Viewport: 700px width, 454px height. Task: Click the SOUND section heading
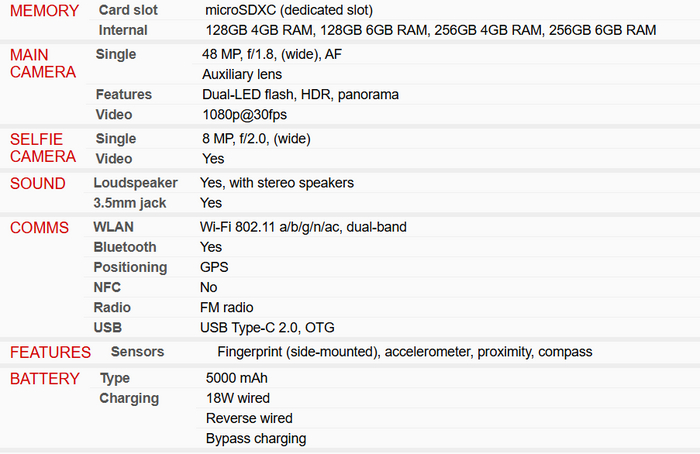pyautogui.click(x=38, y=184)
